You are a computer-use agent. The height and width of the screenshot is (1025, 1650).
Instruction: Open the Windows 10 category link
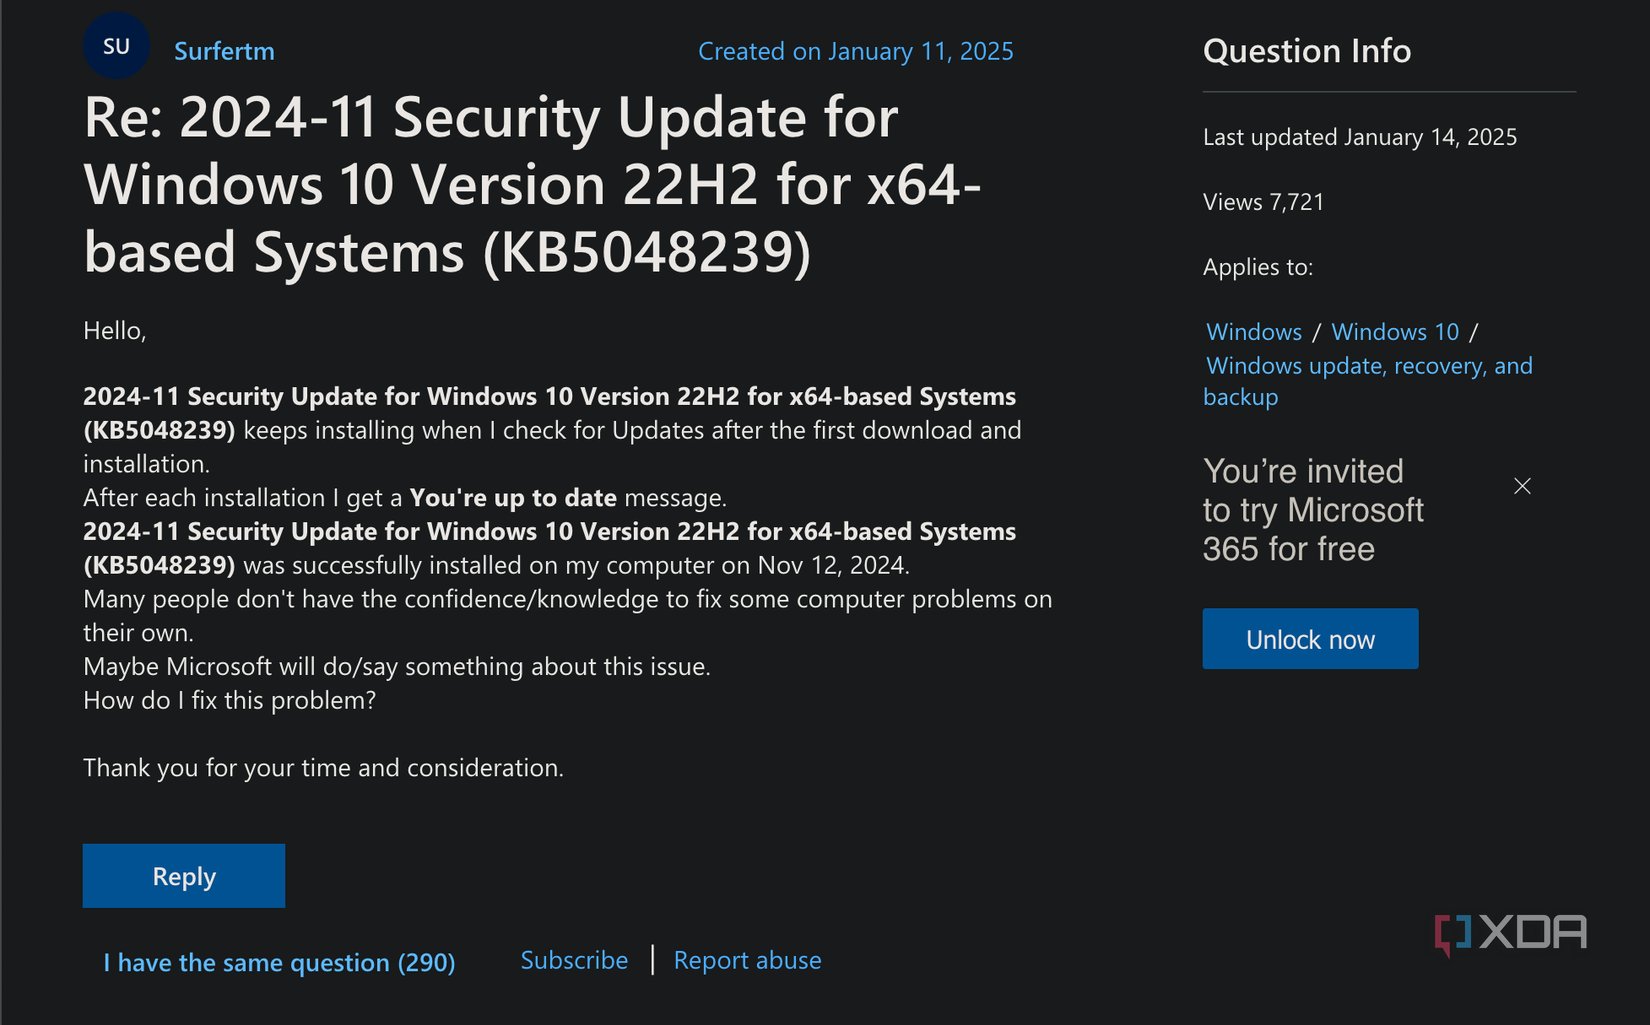point(1395,332)
